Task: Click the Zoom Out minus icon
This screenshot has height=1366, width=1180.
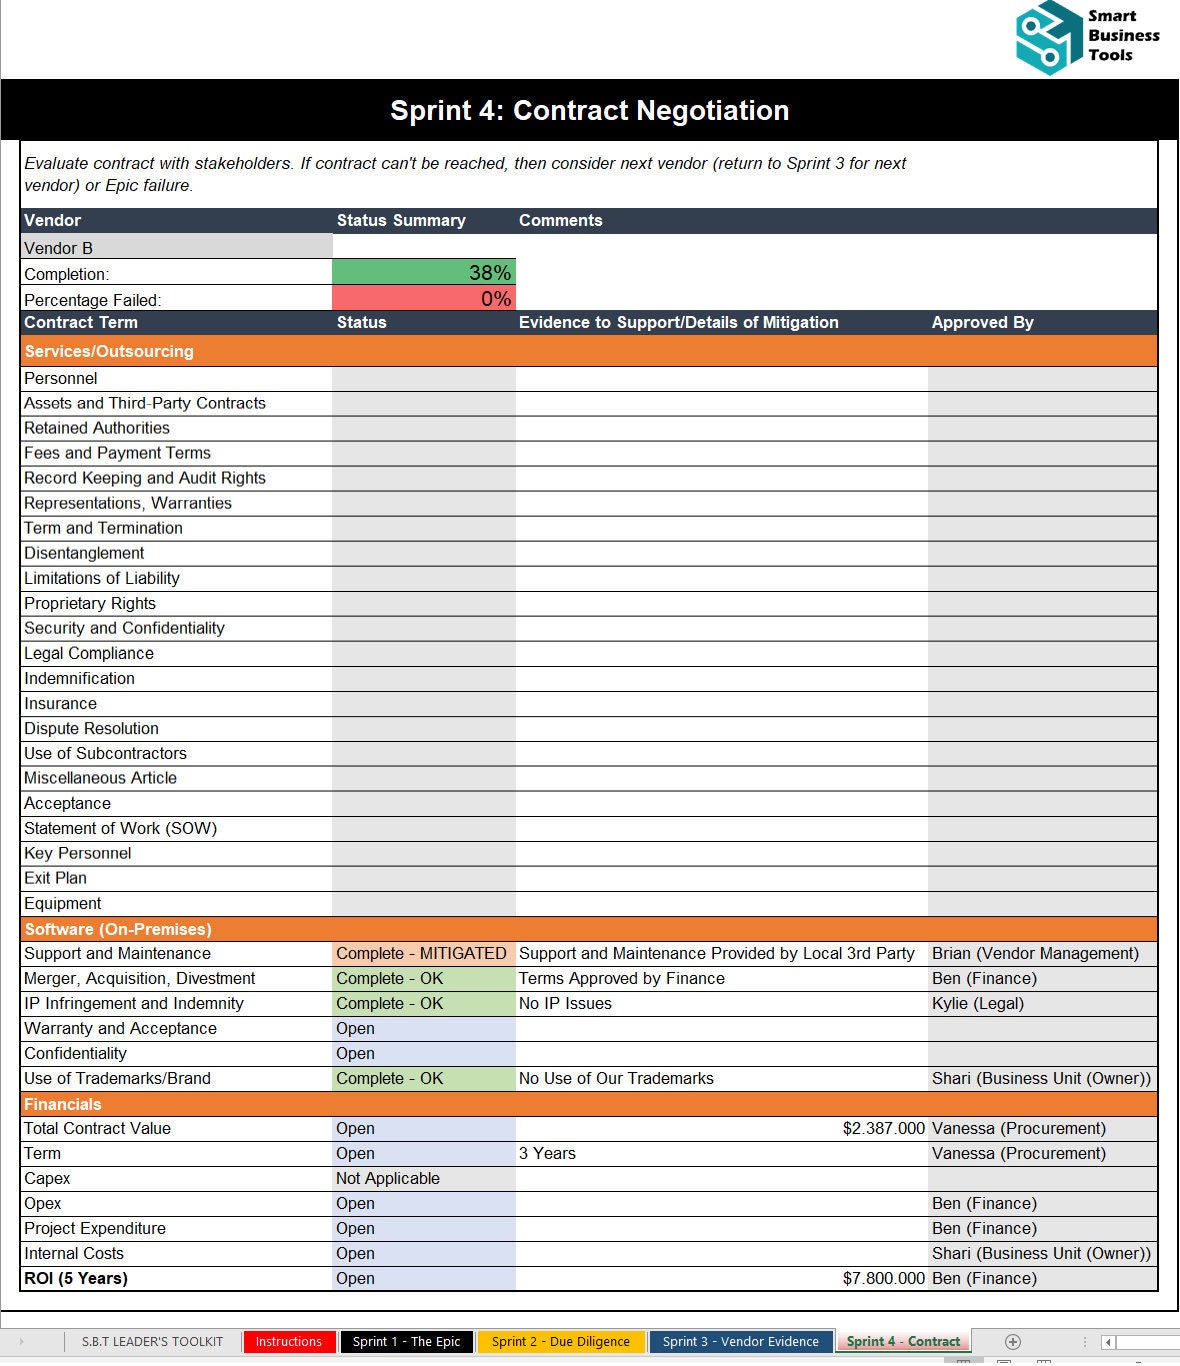Action: pos(1137,1362)
